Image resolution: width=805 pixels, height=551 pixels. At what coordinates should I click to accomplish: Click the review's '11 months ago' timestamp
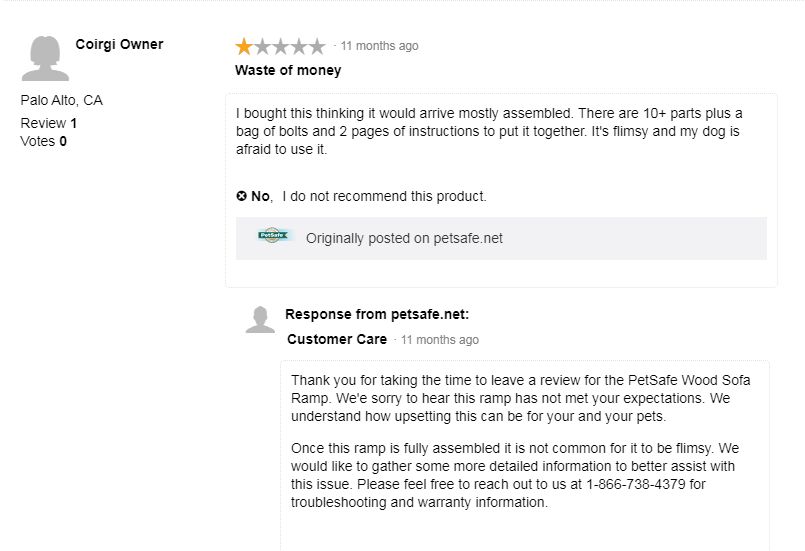click(x=379, y=46)
